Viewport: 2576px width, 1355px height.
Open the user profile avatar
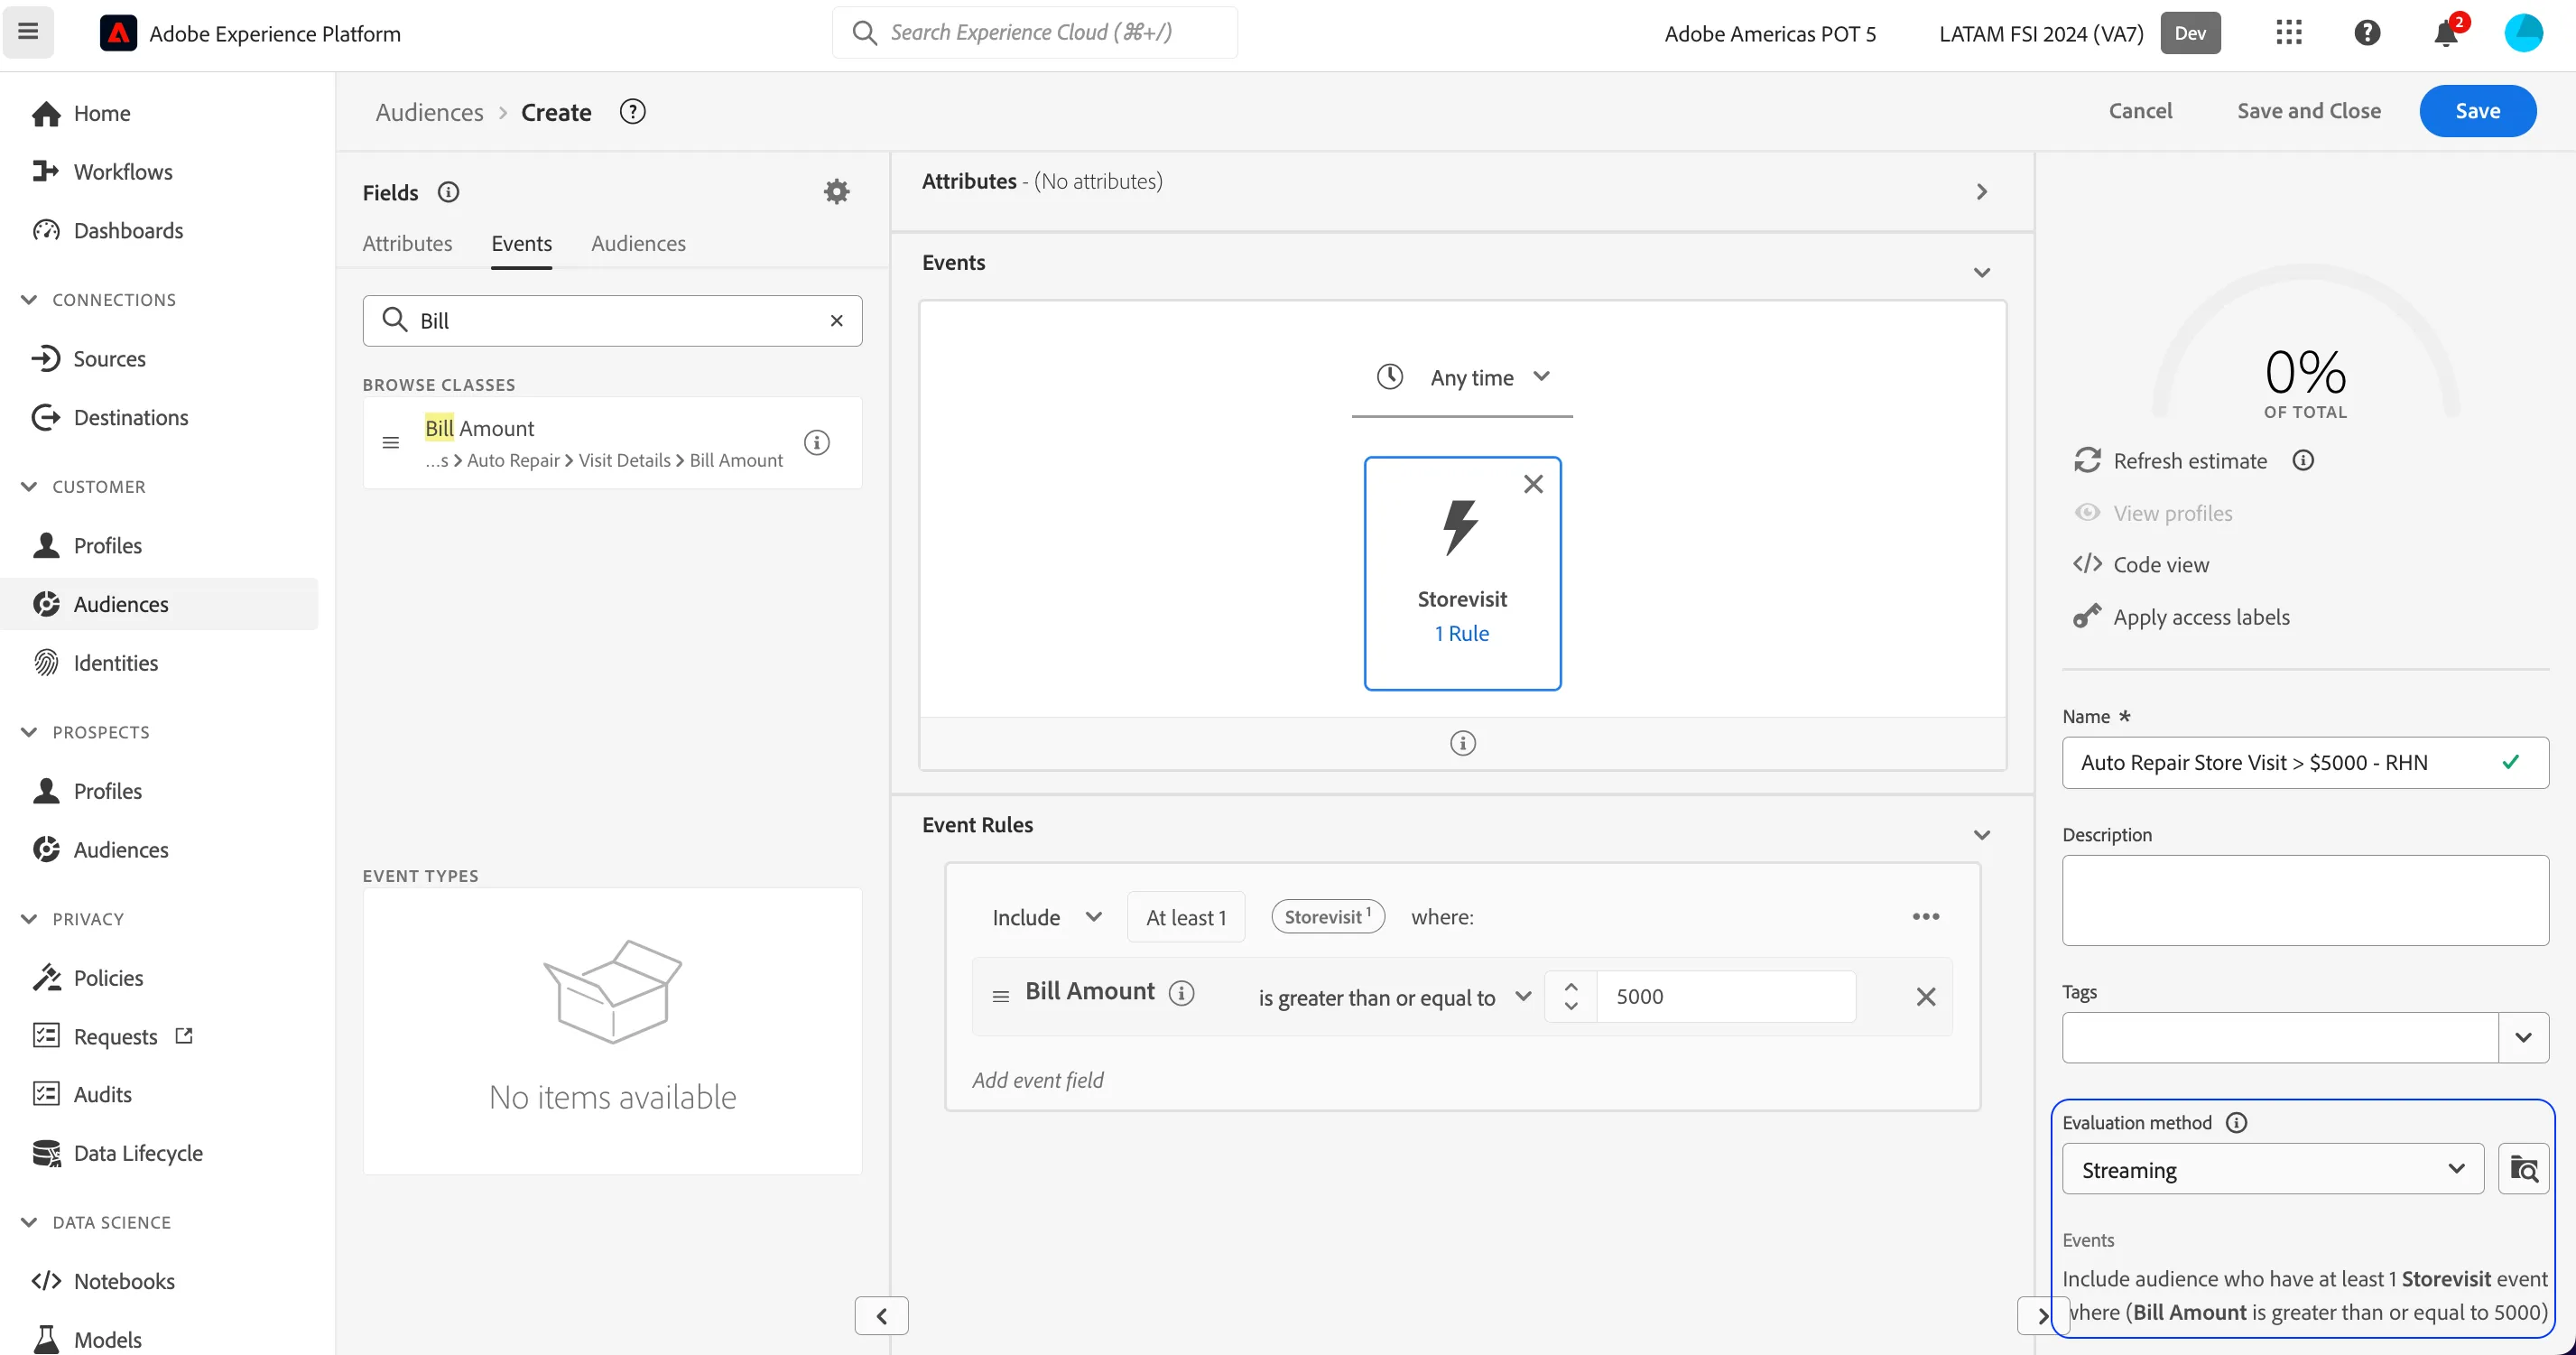pyautogui.click(x=2522, y=33)
